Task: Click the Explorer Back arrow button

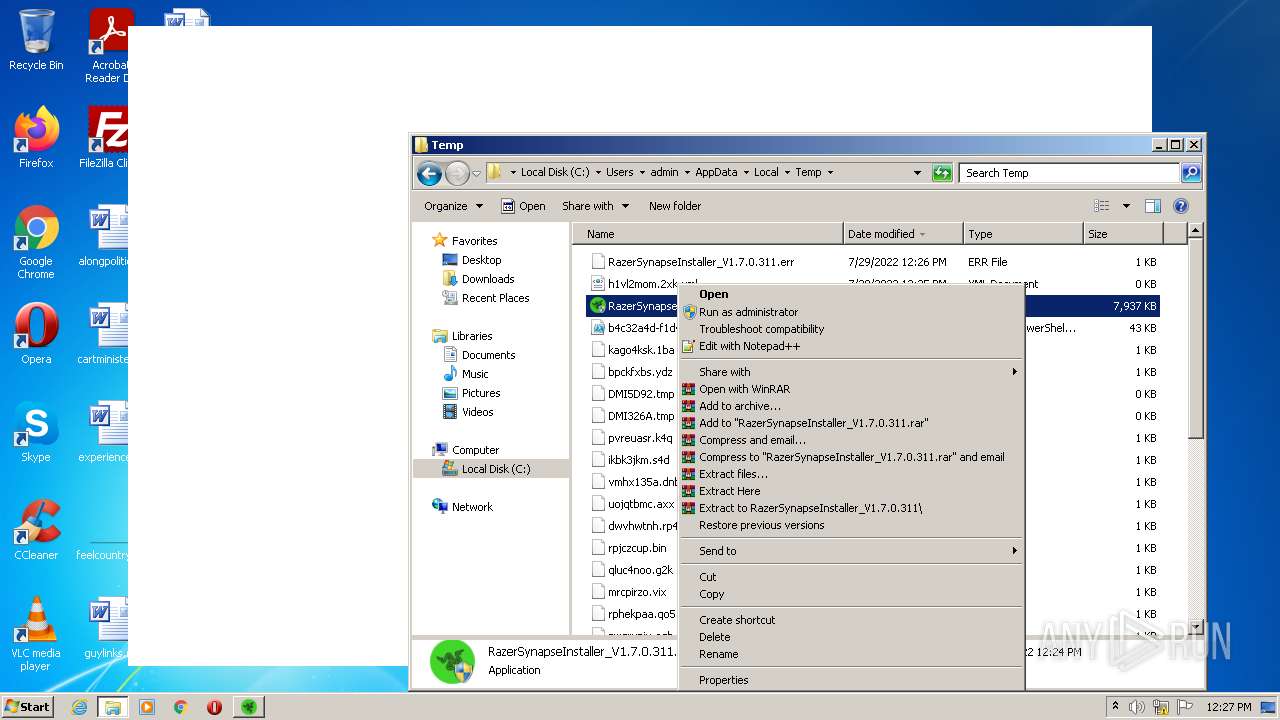Action: point(430,173)
